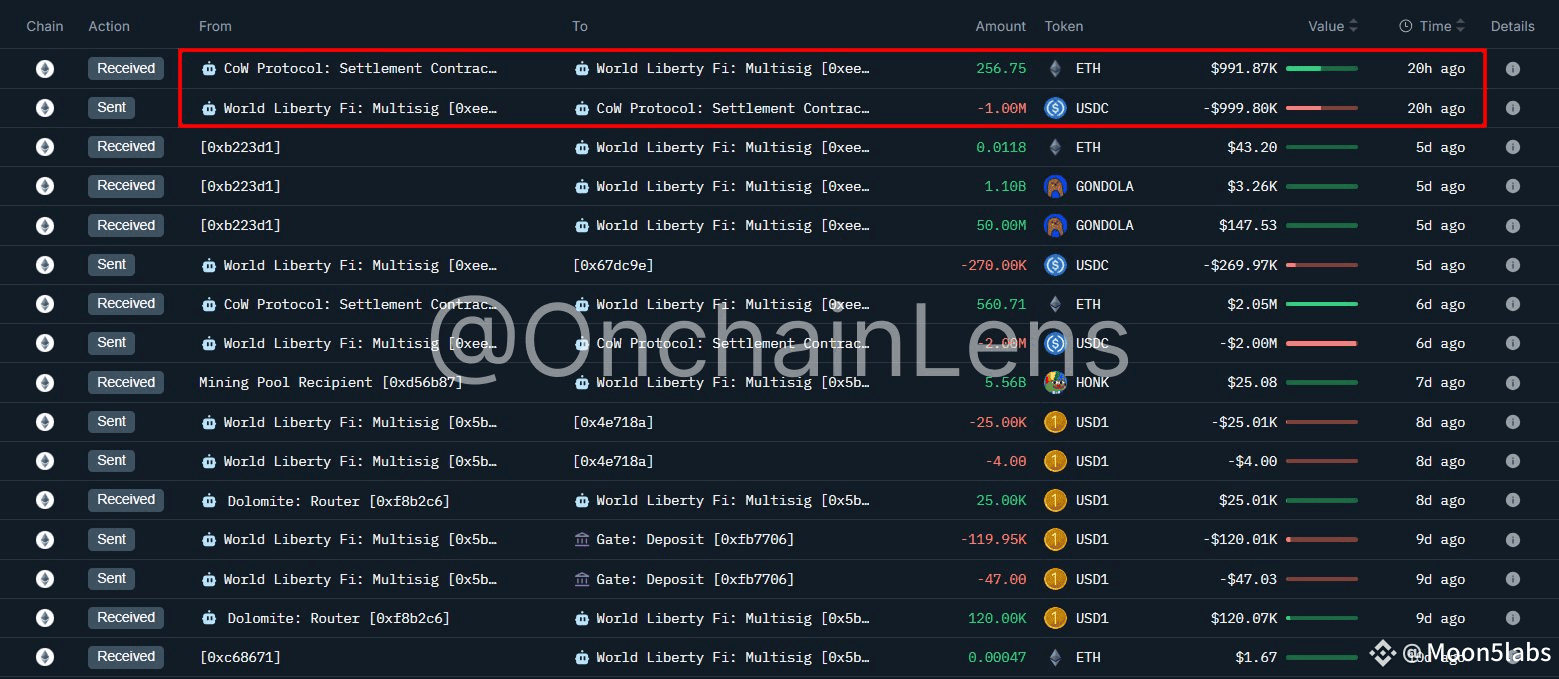Click the -$47.03 value cell
The width and height of the screenshot is (1559, 679).
1248,579
